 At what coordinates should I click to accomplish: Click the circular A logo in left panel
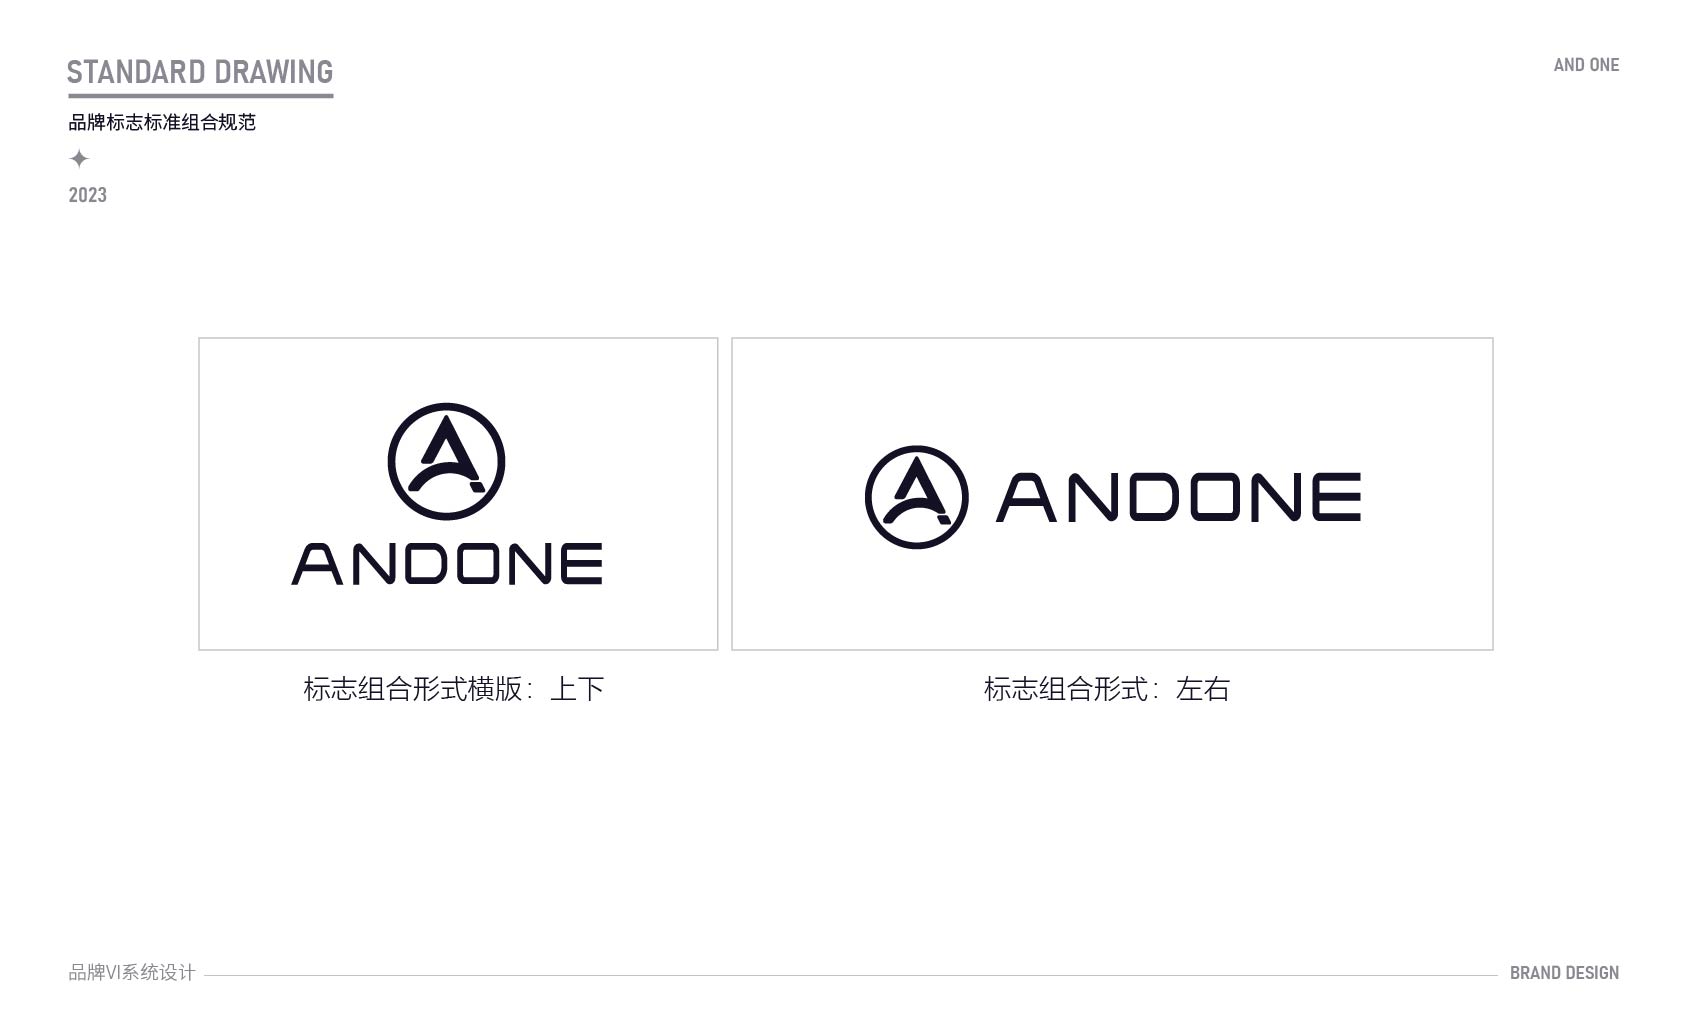click(x=446, y=461)
